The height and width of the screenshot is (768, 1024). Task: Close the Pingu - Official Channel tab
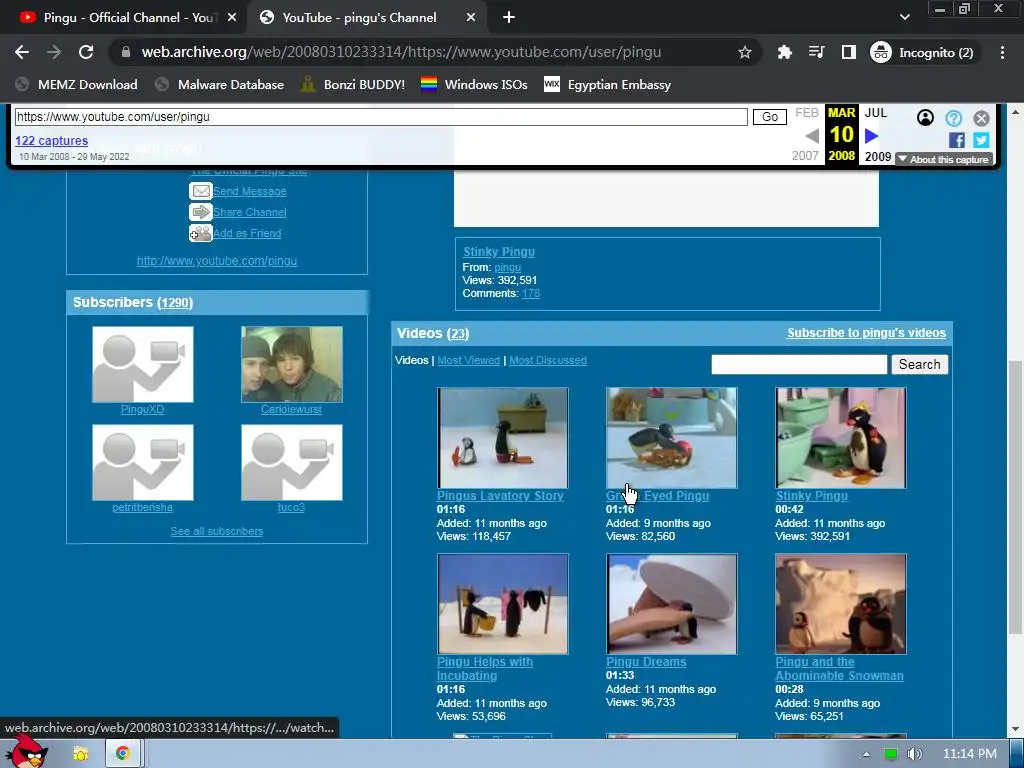pyautogui.click(x=232, y=18)
